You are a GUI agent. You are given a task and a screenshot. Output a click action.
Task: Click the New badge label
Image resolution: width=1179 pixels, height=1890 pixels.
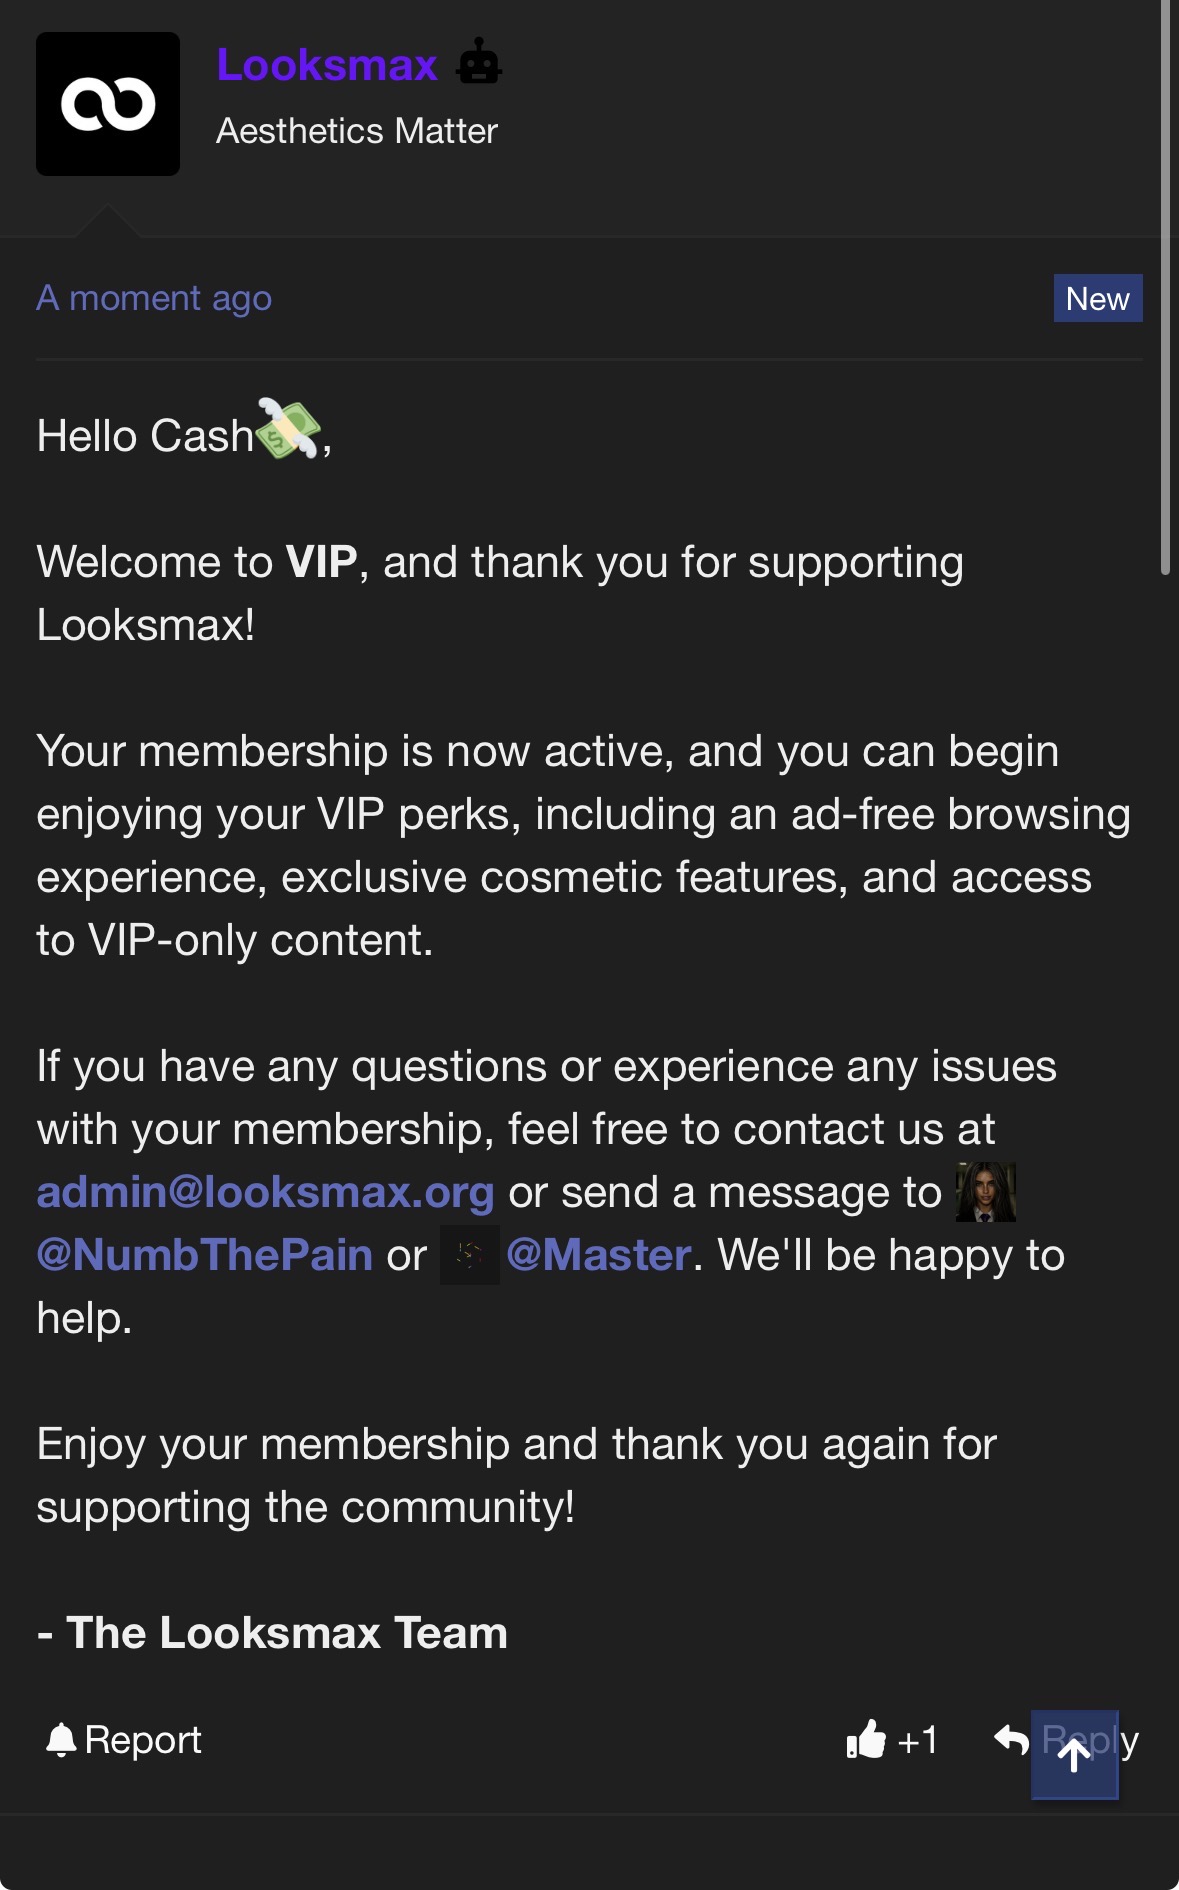coord(1098,298)
